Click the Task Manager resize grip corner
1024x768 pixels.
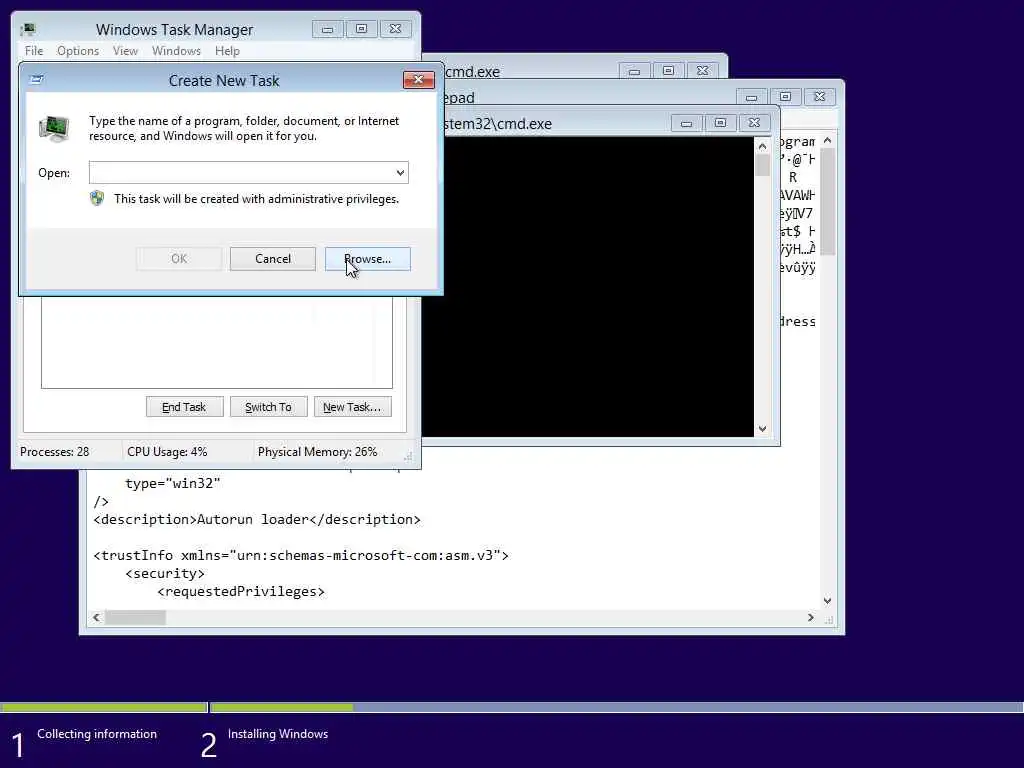point(408,456)
